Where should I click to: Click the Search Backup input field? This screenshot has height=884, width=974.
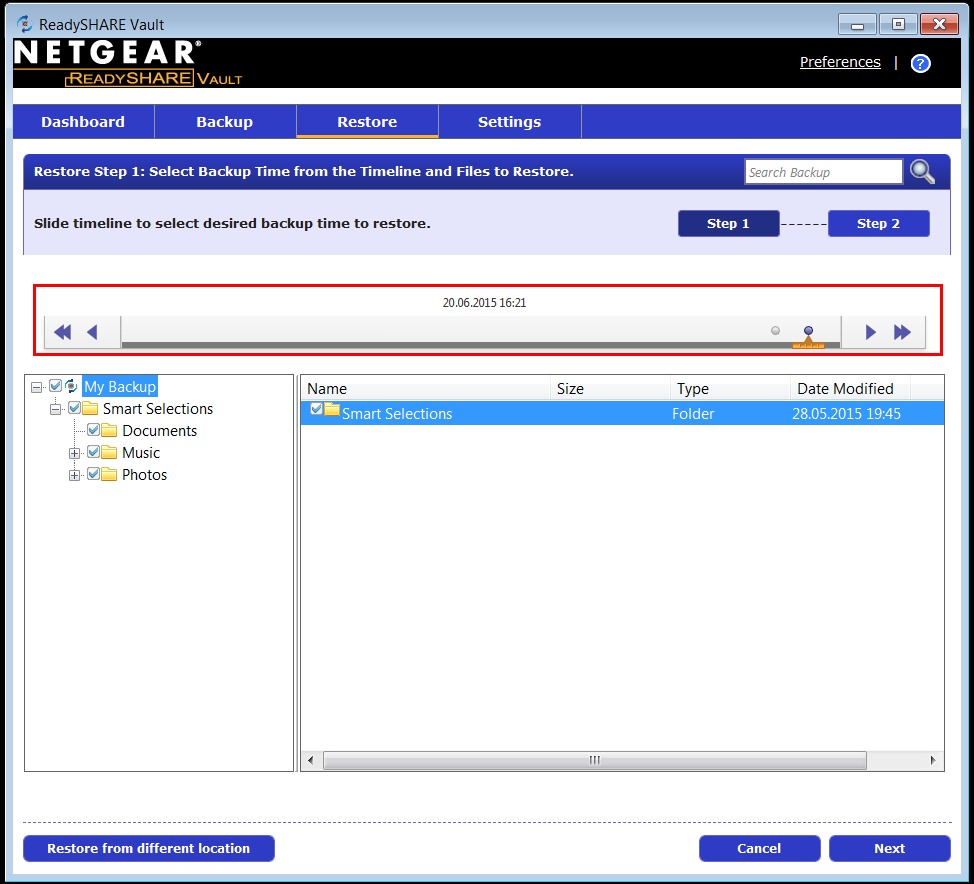point(823,172)
